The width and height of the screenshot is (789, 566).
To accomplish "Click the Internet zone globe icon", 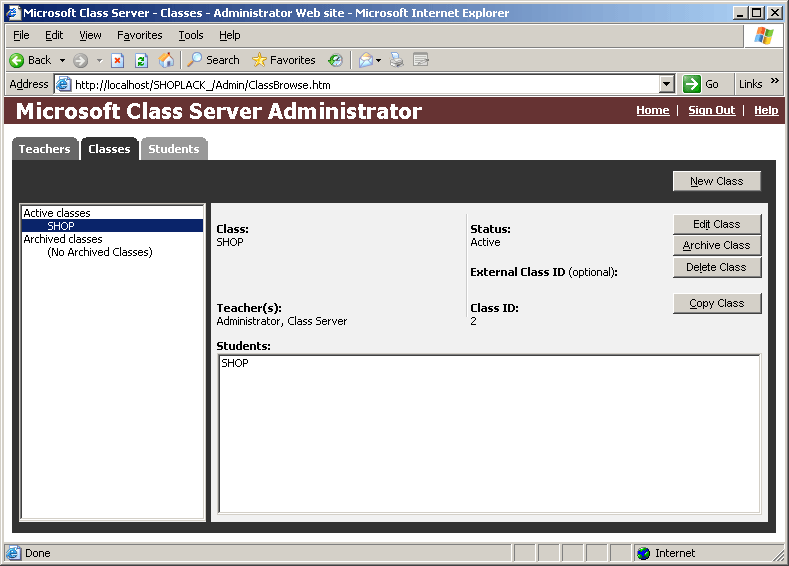I will tap(644, 553).
